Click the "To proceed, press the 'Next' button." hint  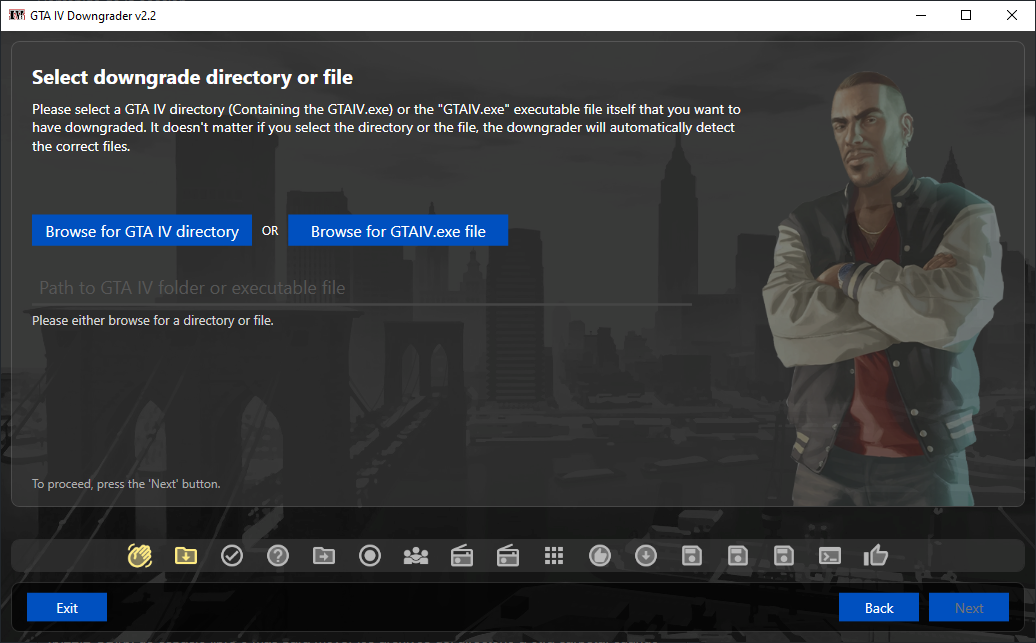(126, 484)
